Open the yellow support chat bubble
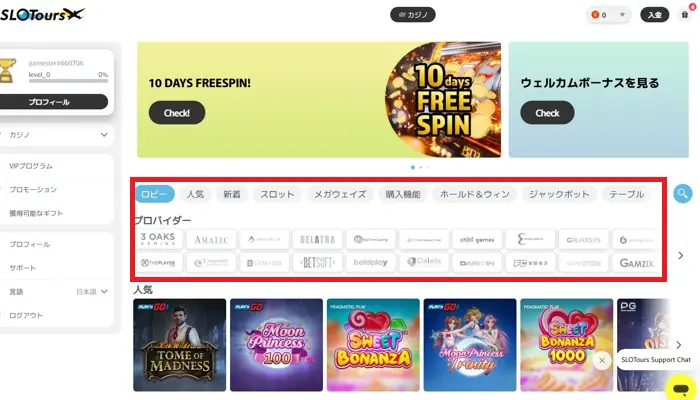This screenshot has height=400, width=700. [x=681, y=388]
